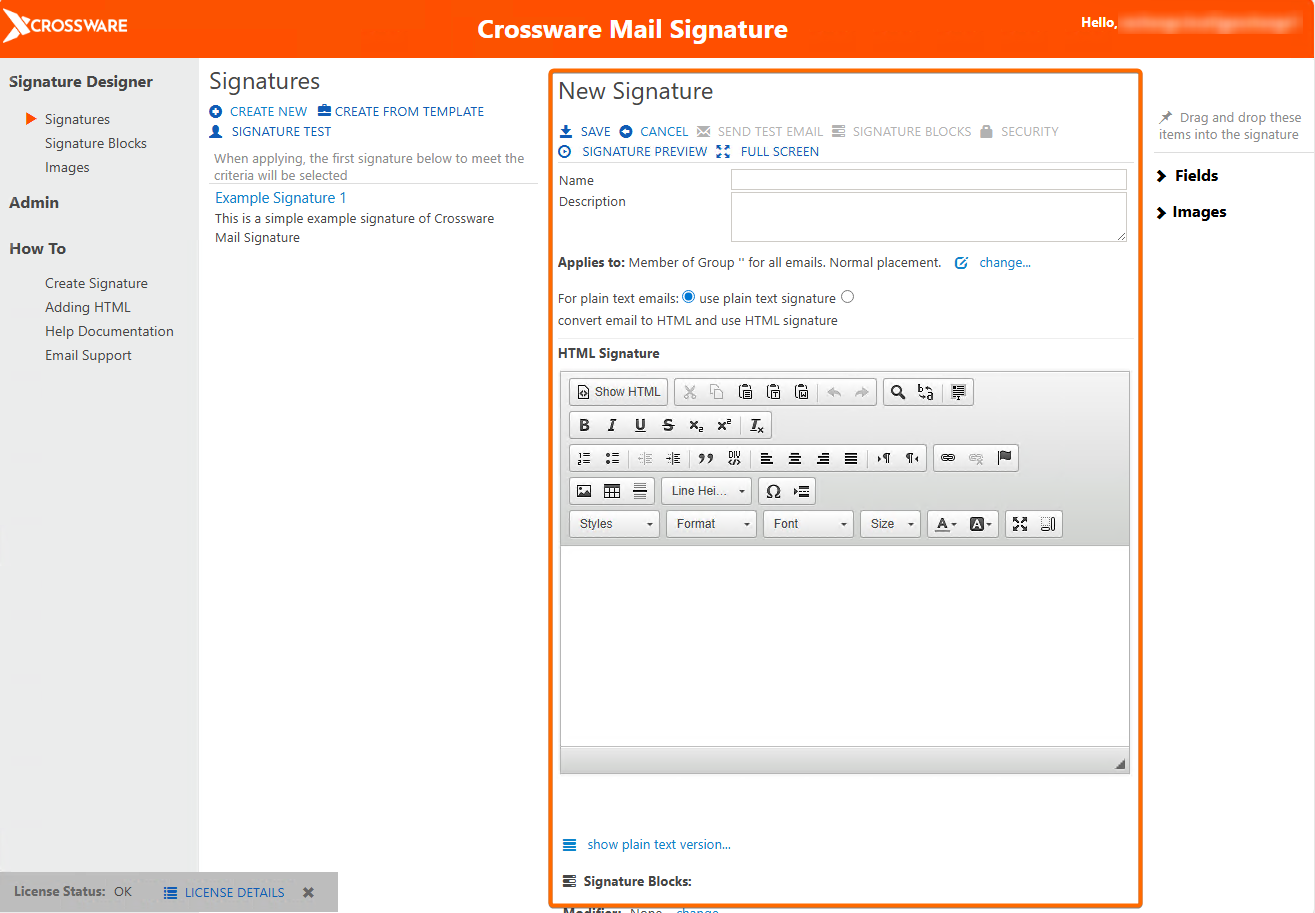The width and height of the screenshot is (1315, 913).
Task: Click the Example Signature 1 link
Action: click(x=281, y=198)
